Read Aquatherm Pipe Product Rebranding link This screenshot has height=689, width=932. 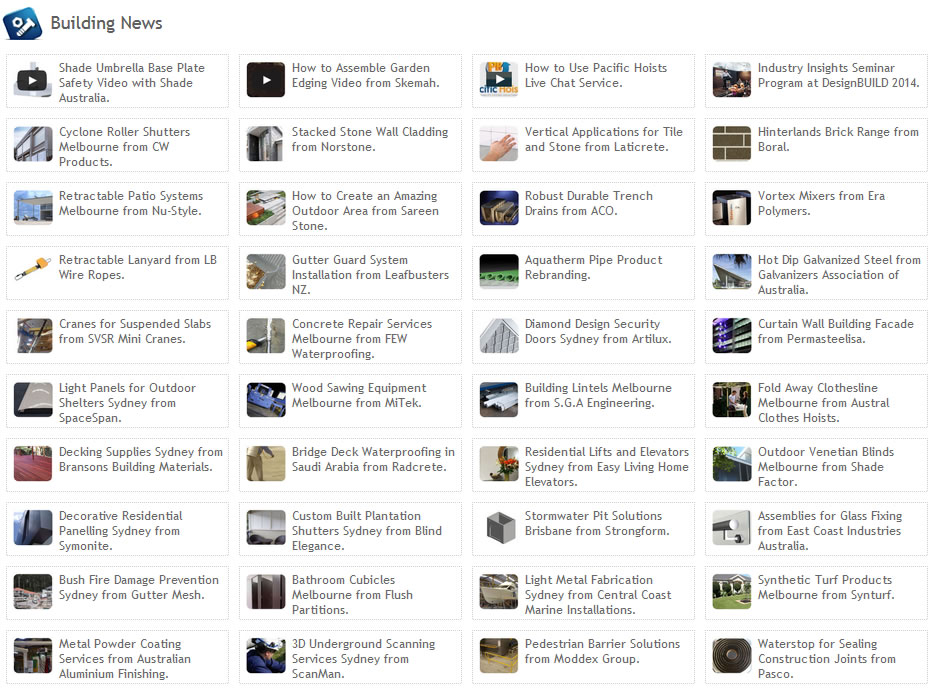[593, 267]
